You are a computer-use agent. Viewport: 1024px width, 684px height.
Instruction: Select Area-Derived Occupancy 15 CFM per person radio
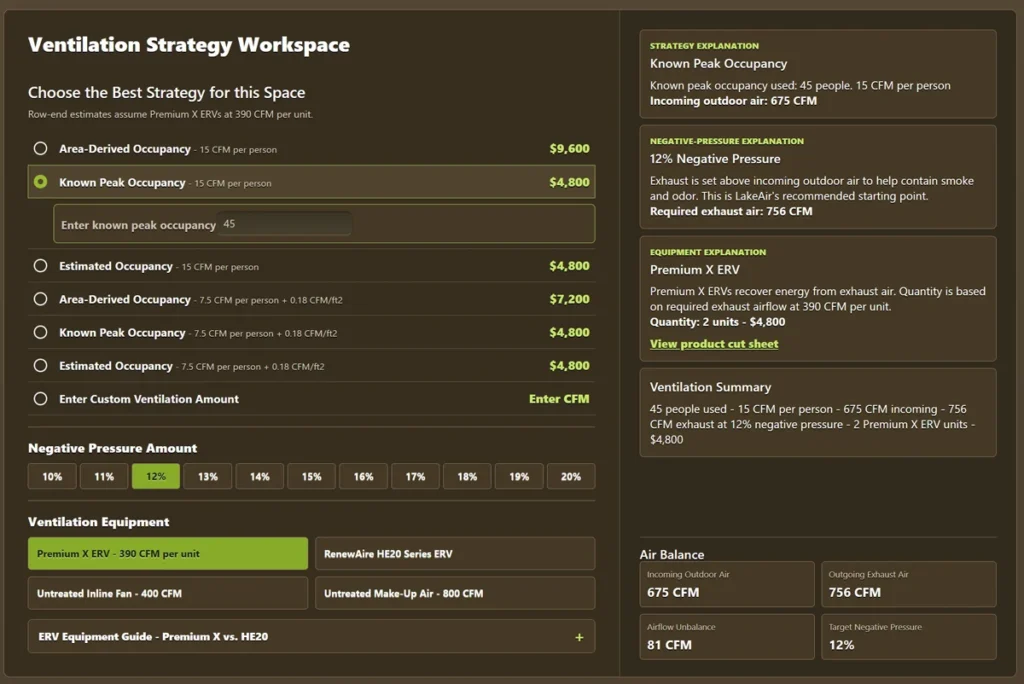coord(40,148)
